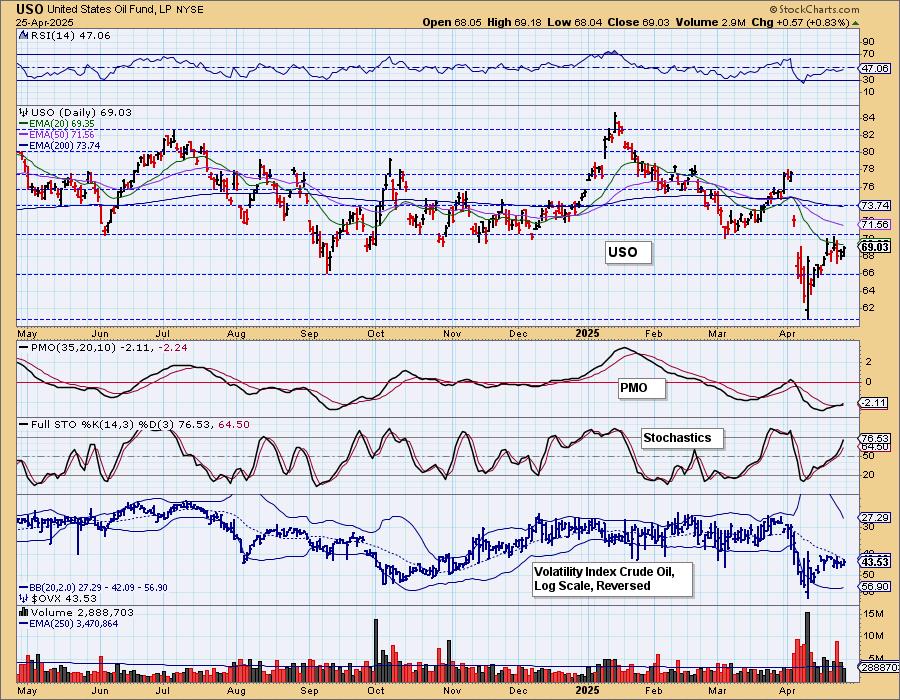Click the Dec label under the volume panel
This screenshot has height=700, width=900.
coord(518,691)
